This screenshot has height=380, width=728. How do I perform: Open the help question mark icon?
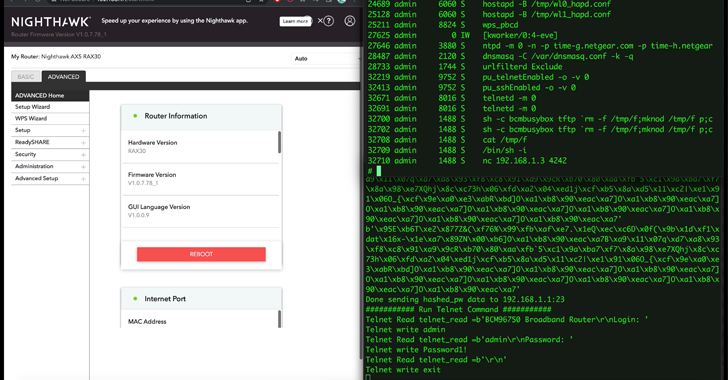tap(329, 21)
